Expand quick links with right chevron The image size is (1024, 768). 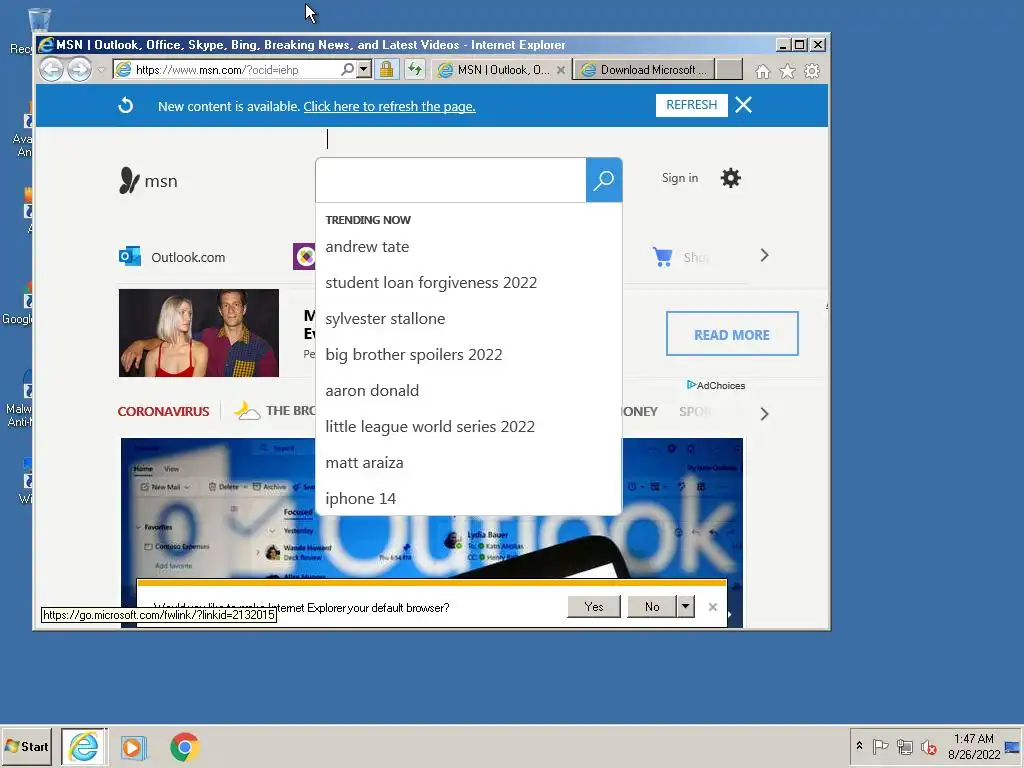pyautogui.click(x=764, y=255)
